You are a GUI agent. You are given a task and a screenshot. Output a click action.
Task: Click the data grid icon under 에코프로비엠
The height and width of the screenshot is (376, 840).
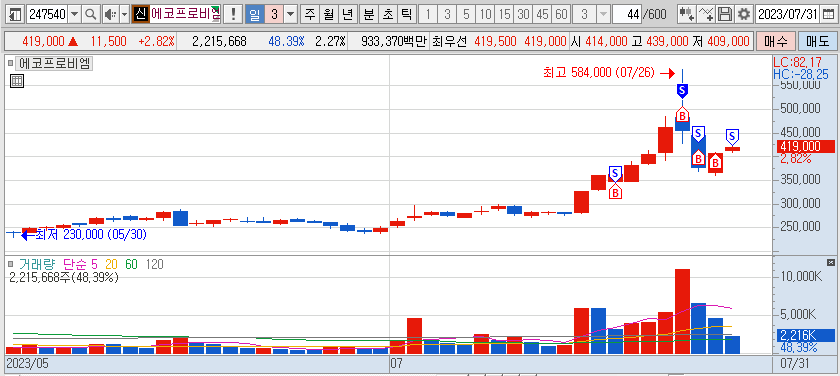(x=16, y=81)
